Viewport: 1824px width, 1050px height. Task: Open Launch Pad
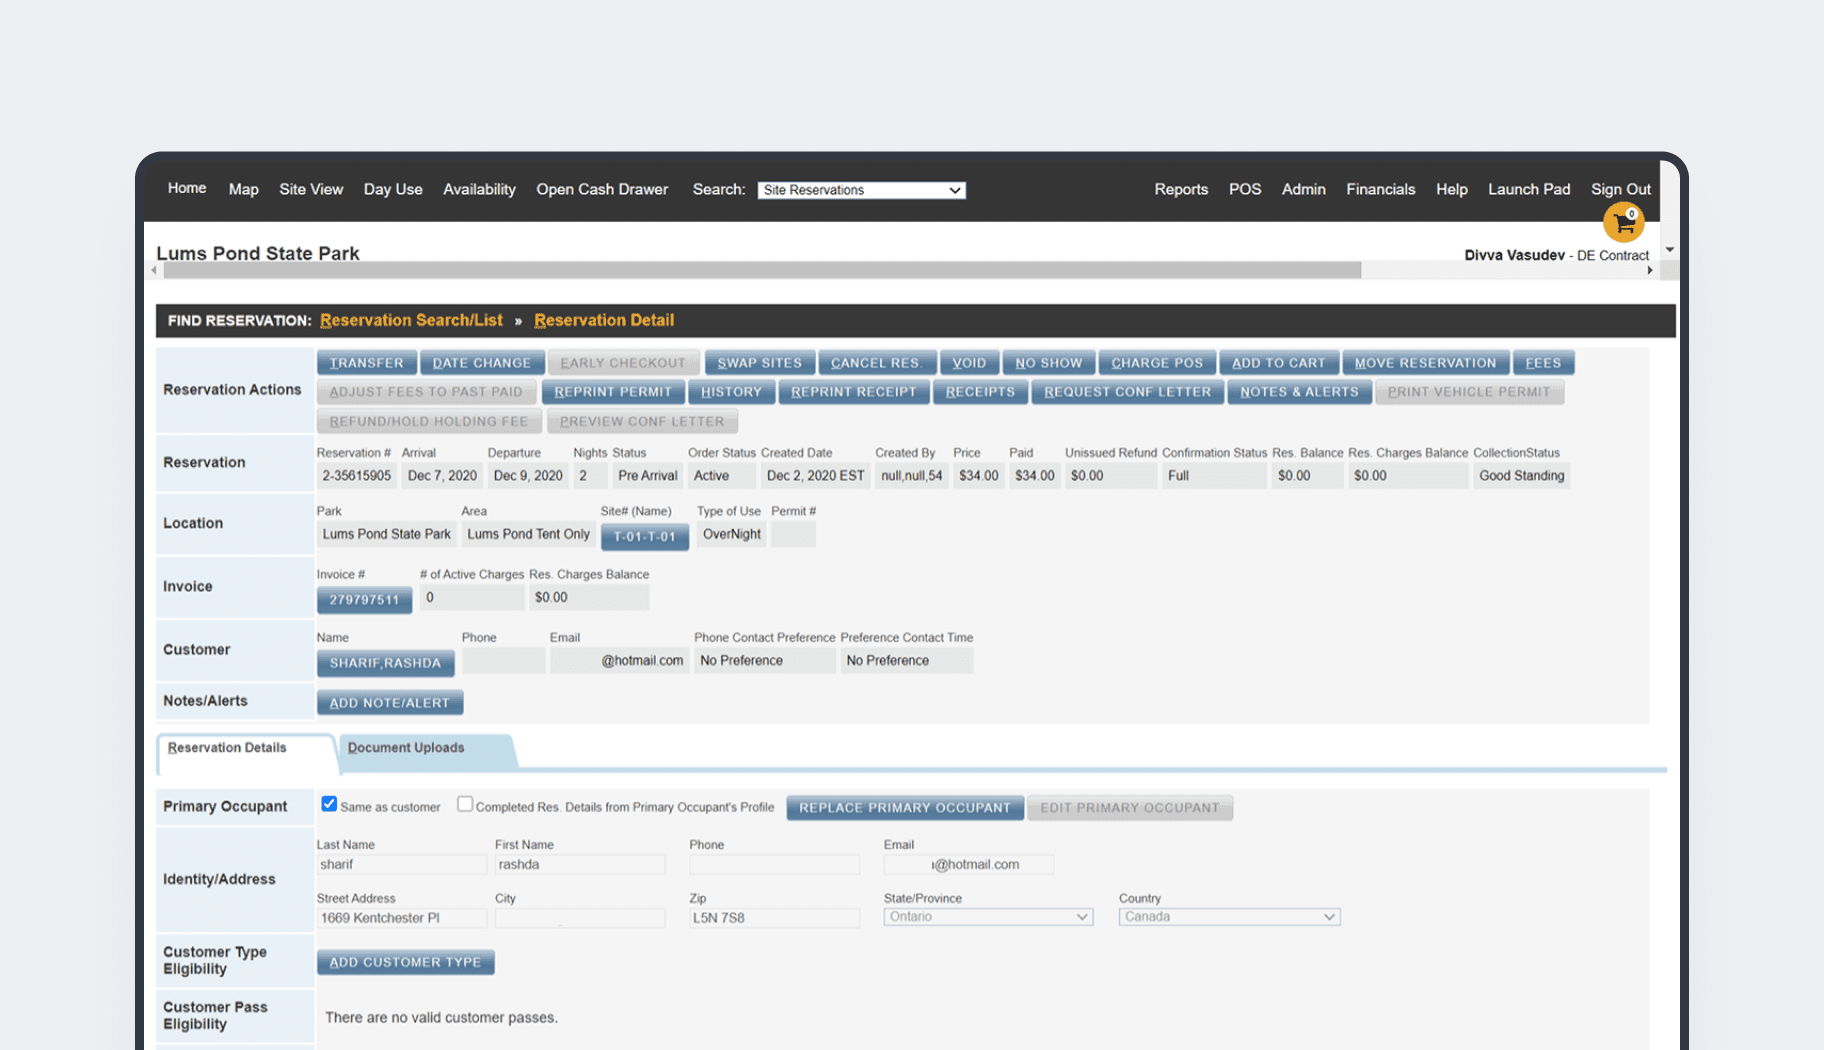point(1529,189)
